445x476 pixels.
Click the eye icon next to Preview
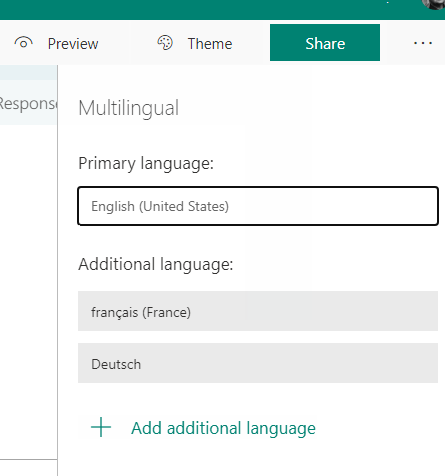[x=23, y=43]
